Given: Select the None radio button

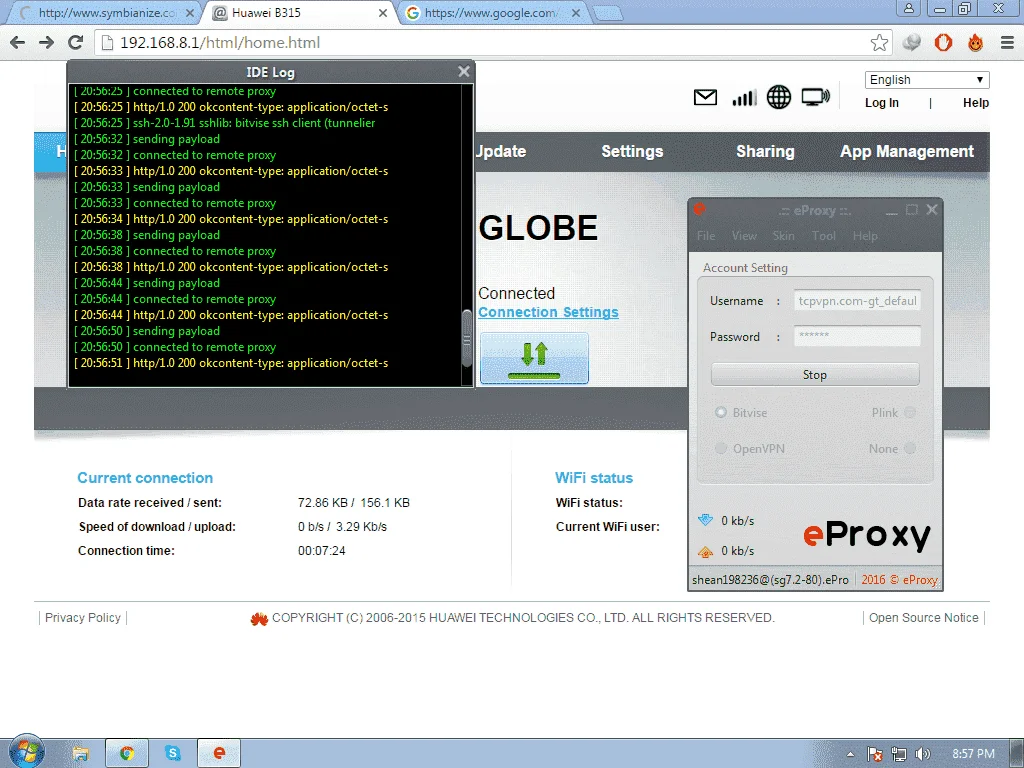Looking at the screenshot, I should 910,448.
